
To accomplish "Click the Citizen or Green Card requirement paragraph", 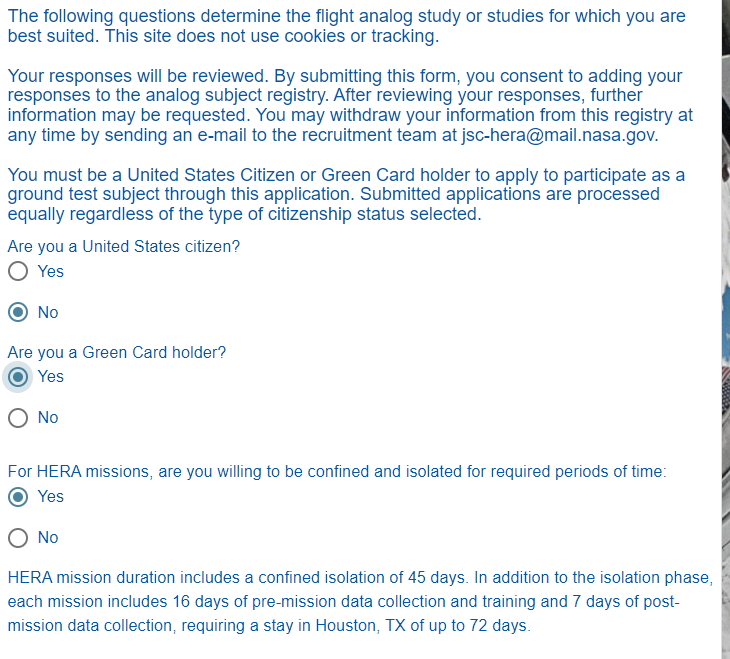I will [x=346, y=194].
